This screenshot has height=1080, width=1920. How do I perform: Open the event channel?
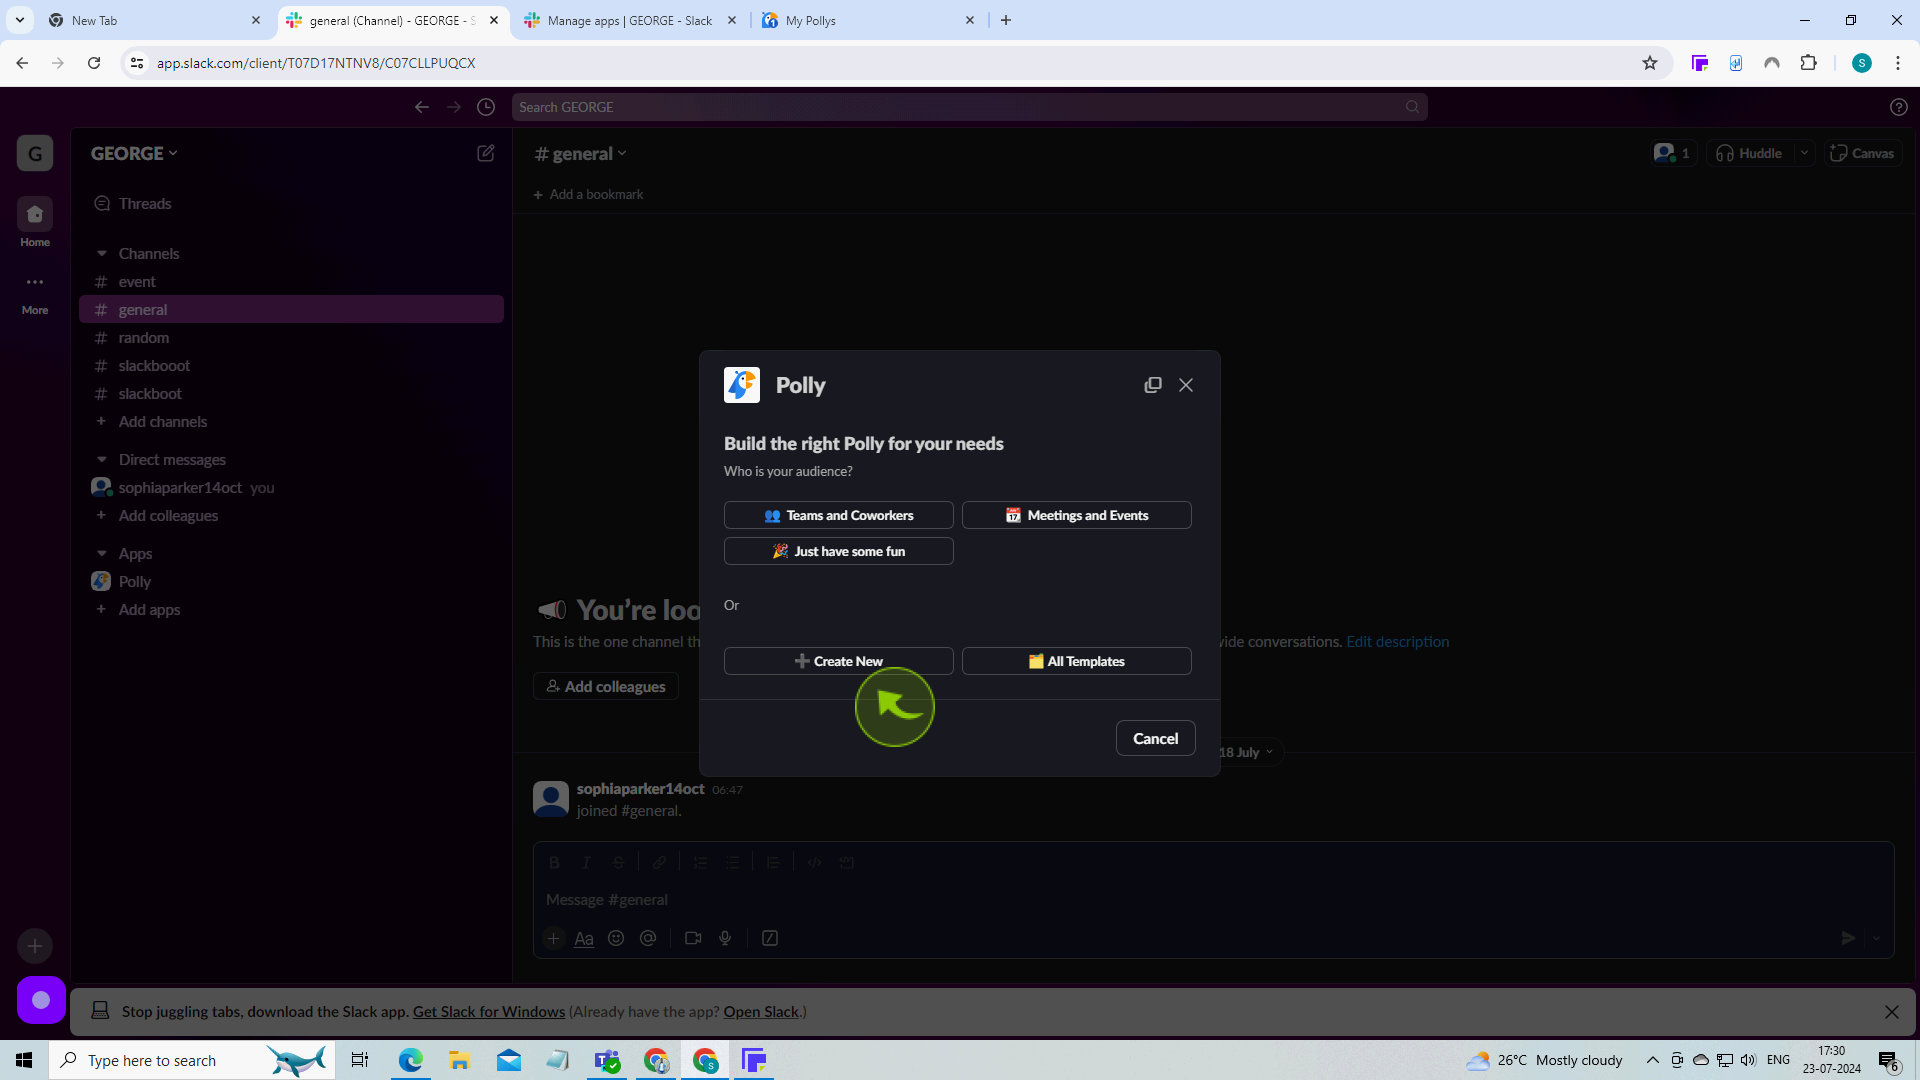click(x=291, y=281)
